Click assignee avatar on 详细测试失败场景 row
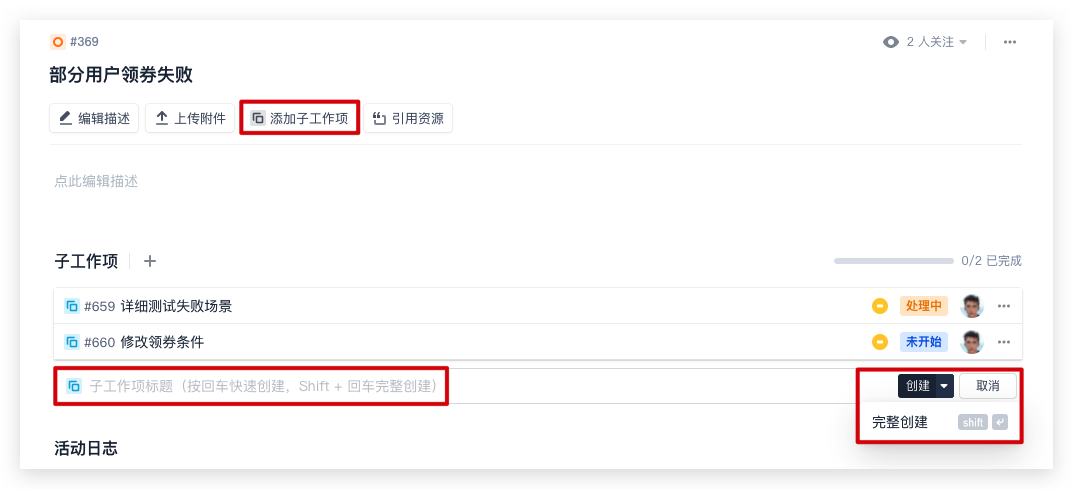 pos(971,306)
